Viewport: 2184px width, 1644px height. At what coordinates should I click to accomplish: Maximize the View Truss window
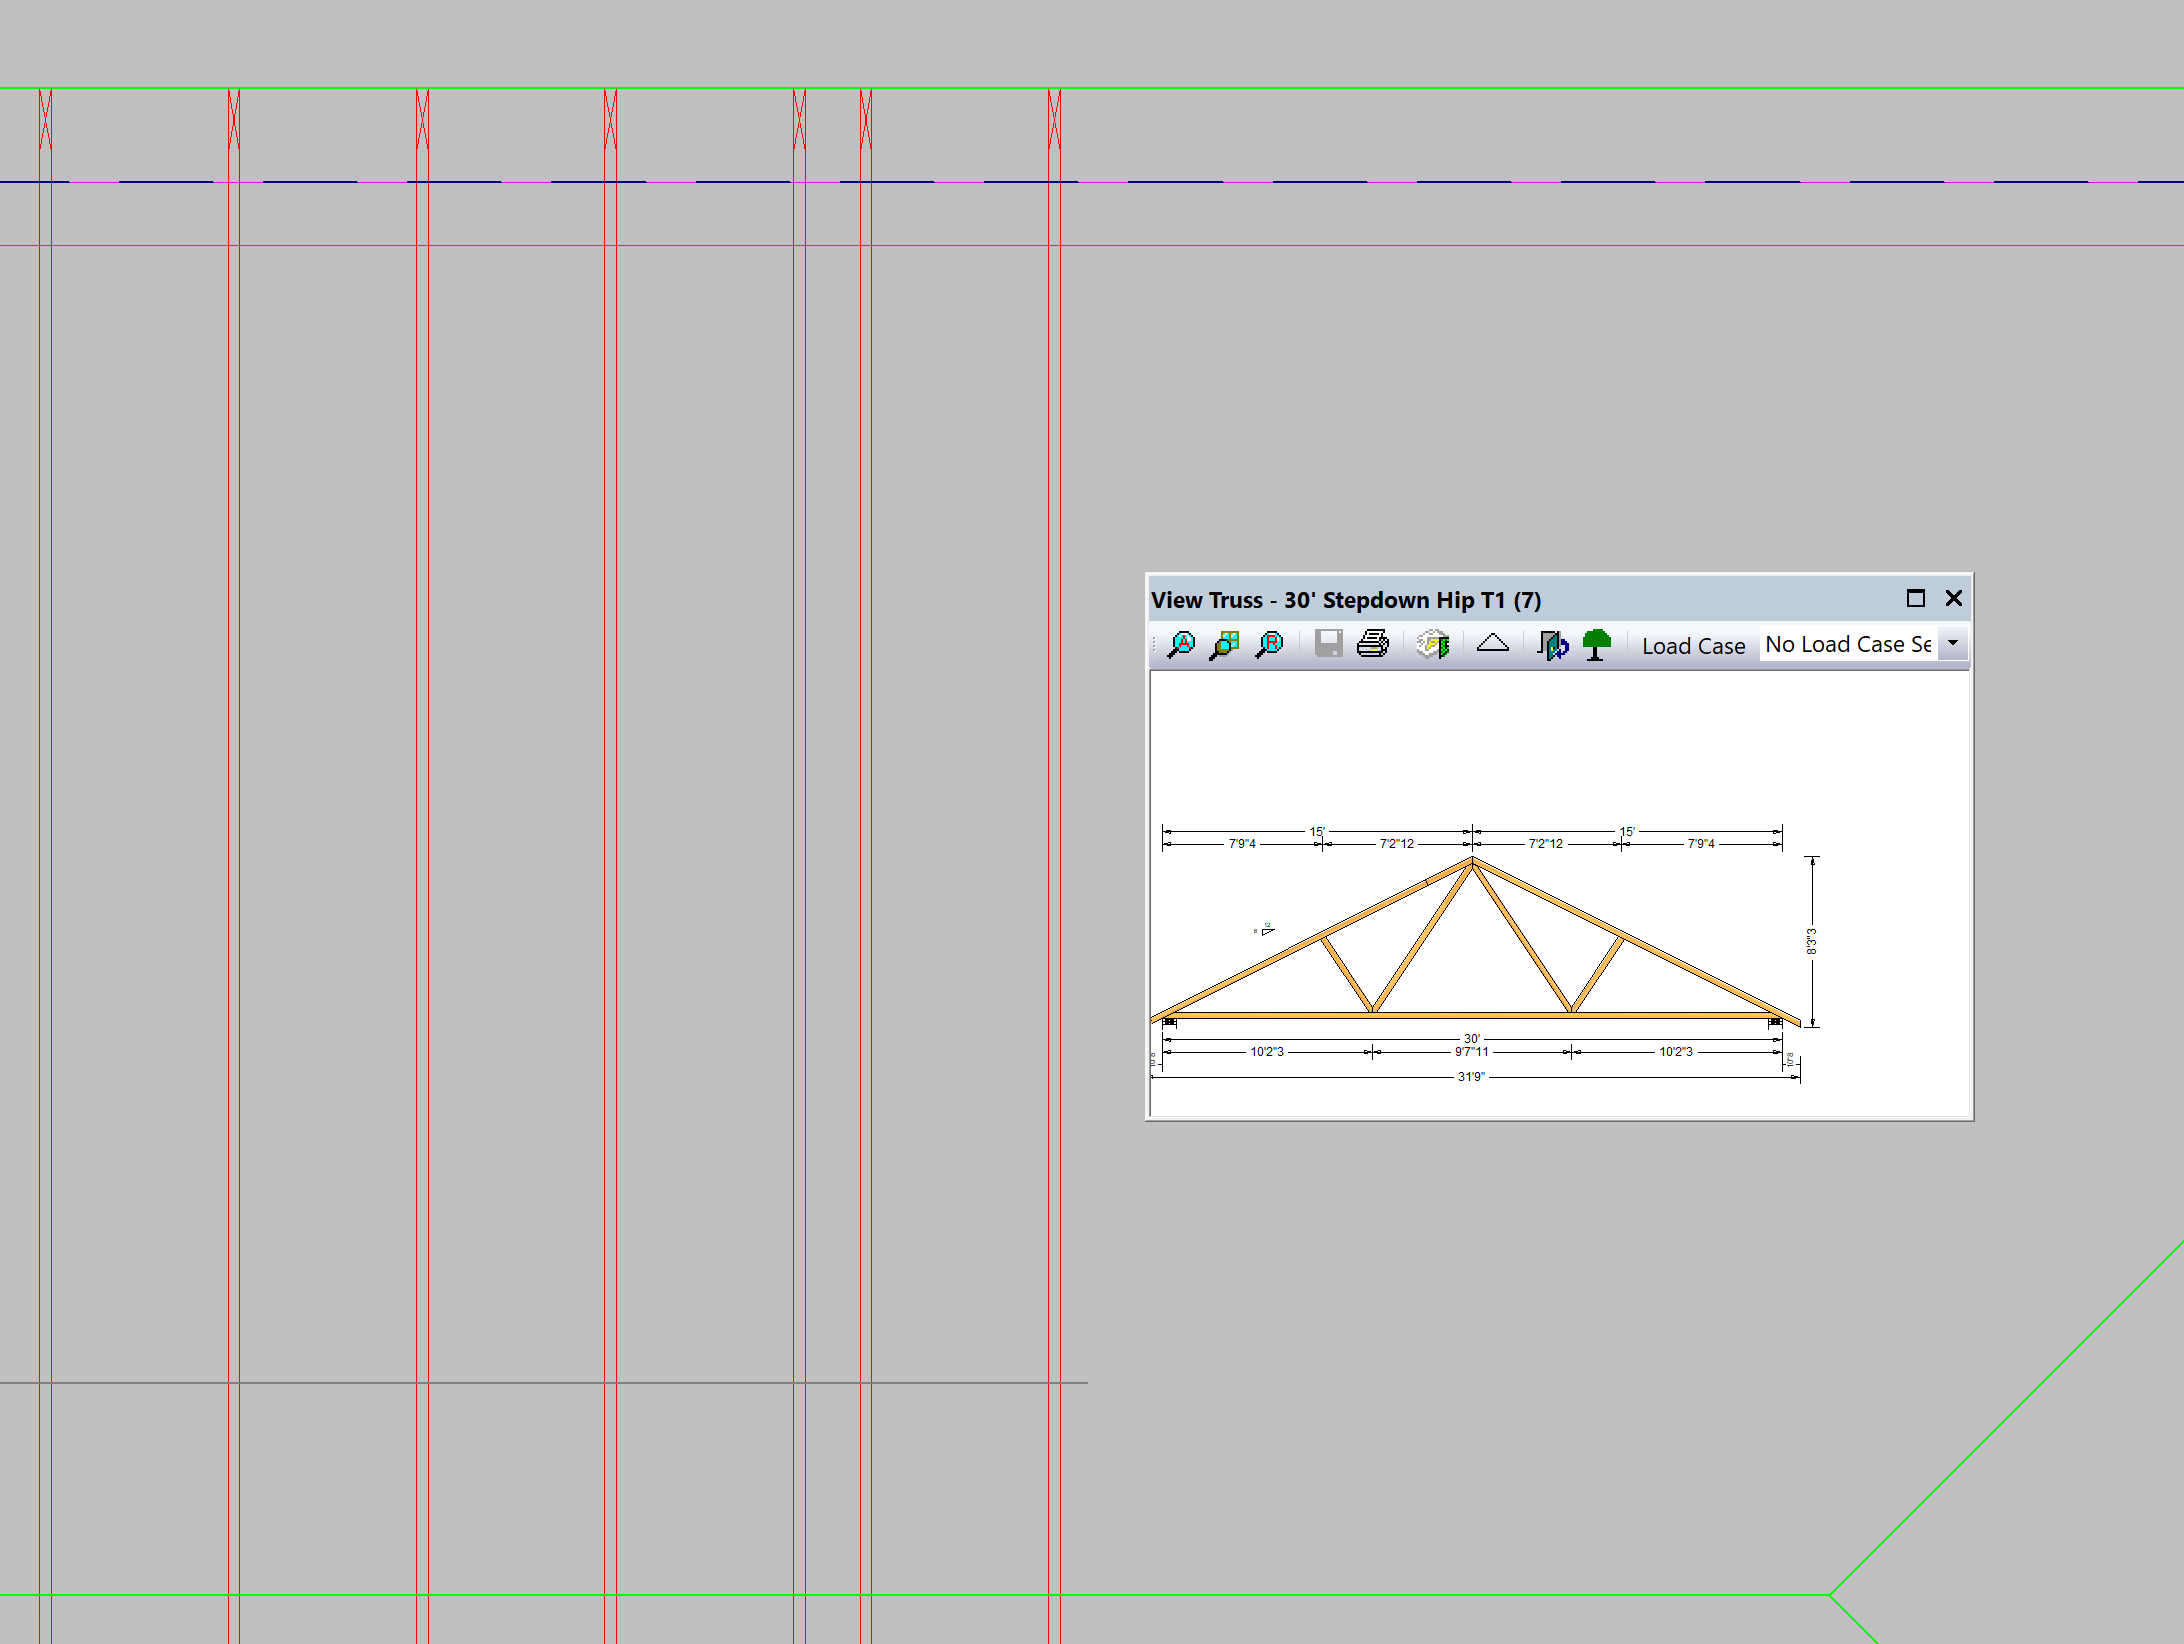coord(1915,599)
